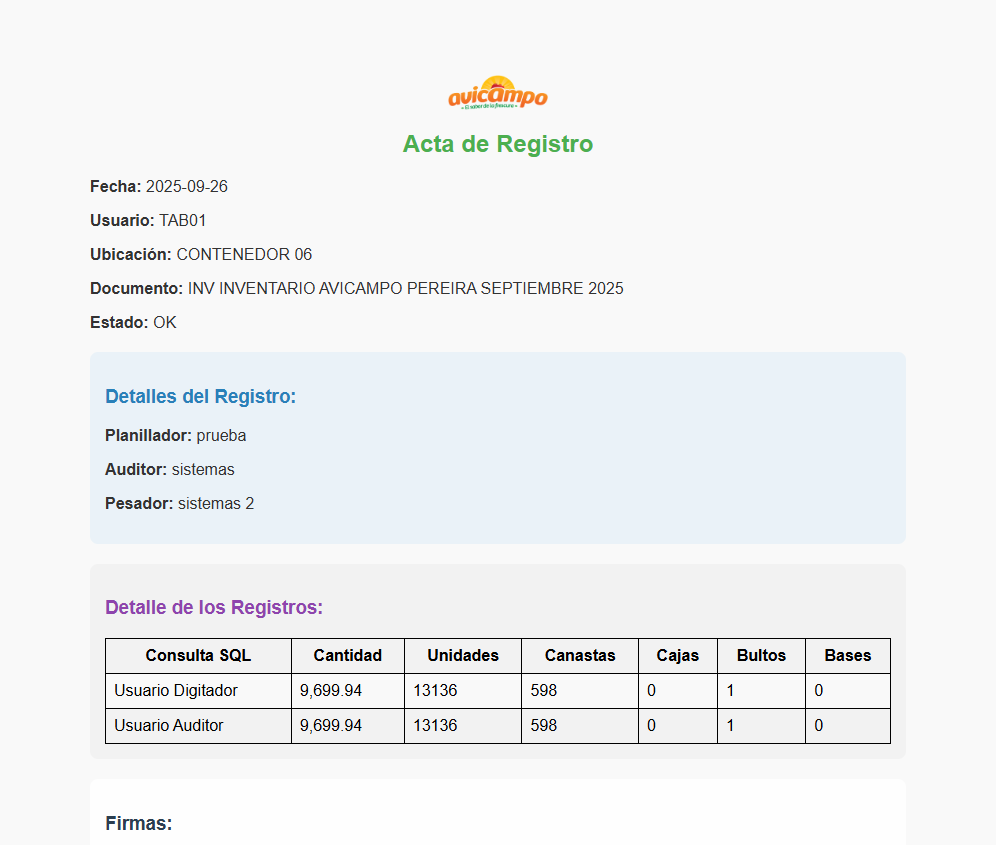
Task: Click the Estado OK status
Action: [165, 322]
